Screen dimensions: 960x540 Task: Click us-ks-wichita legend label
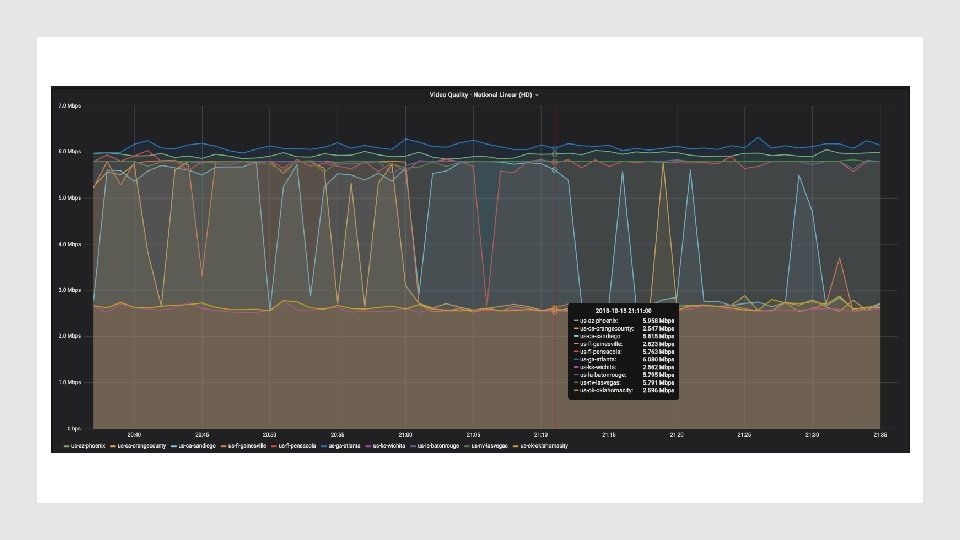coord(389,446)
